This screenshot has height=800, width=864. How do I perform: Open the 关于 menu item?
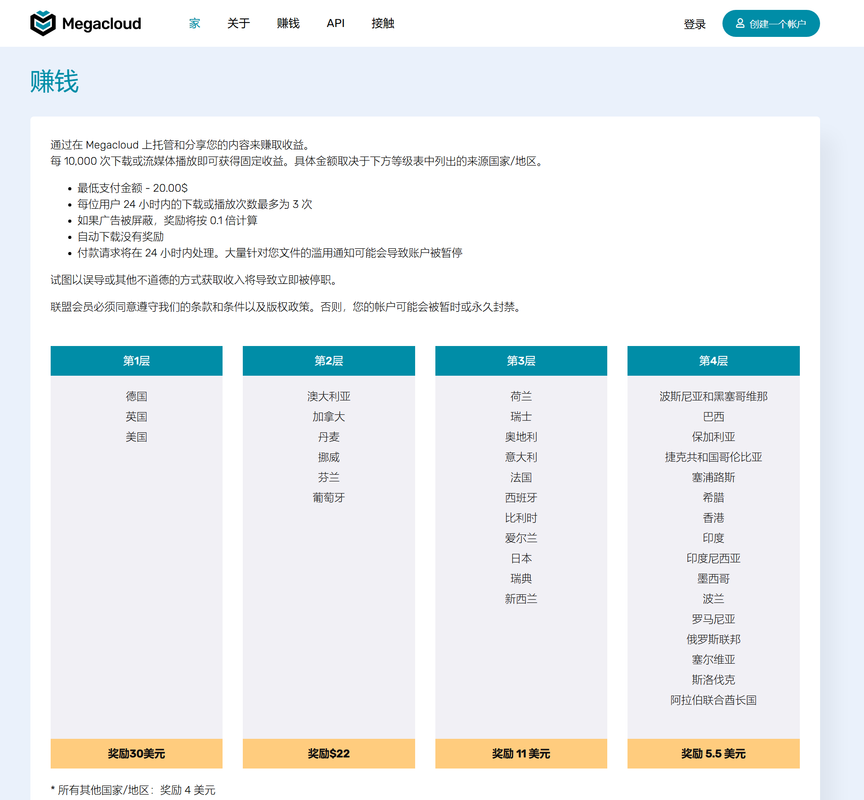[239, 23]
